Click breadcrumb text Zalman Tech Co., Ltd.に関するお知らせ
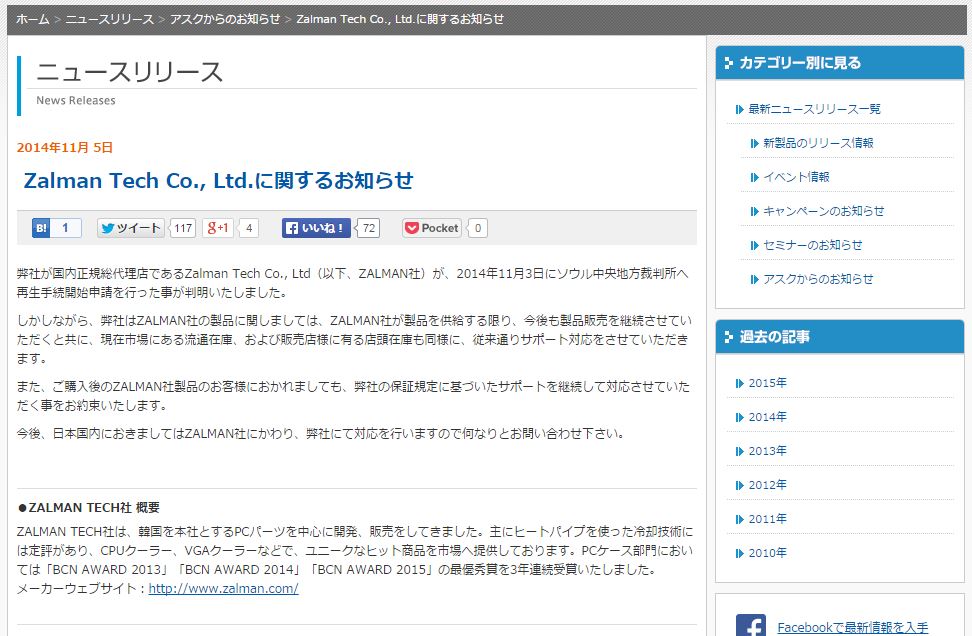 (400, 19)
